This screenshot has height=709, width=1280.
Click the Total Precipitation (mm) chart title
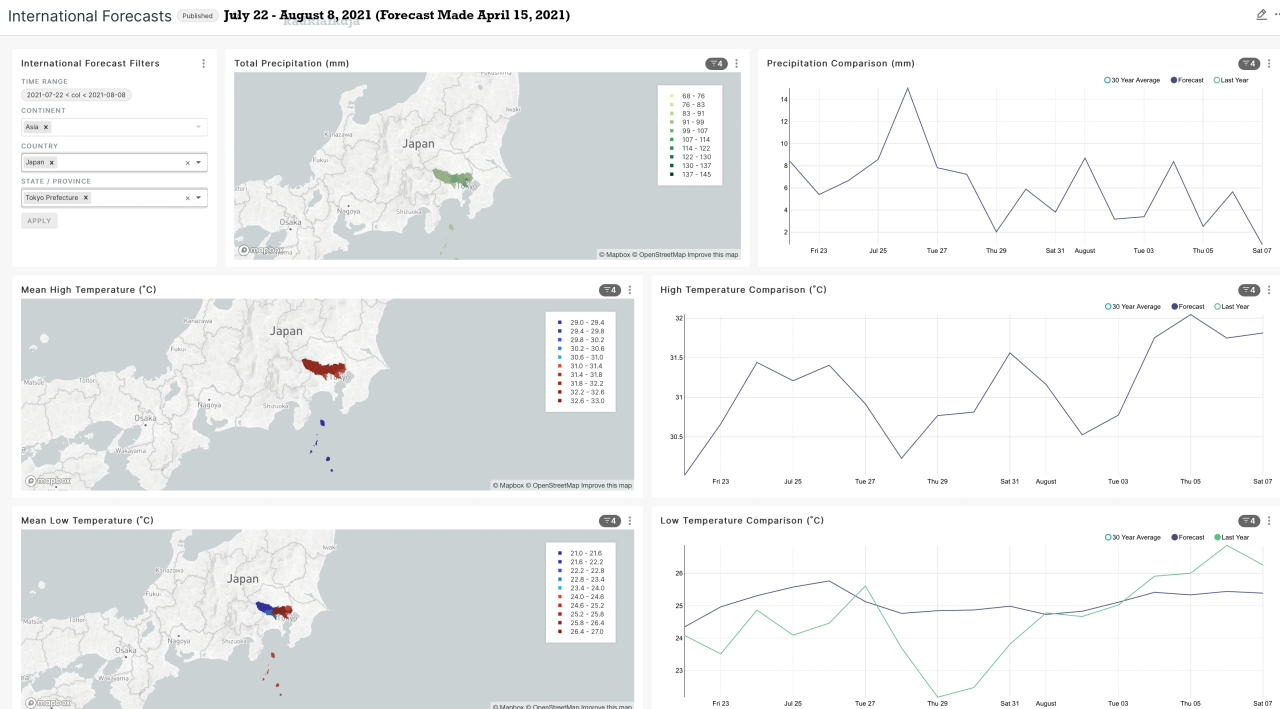[x=292, y=63]
